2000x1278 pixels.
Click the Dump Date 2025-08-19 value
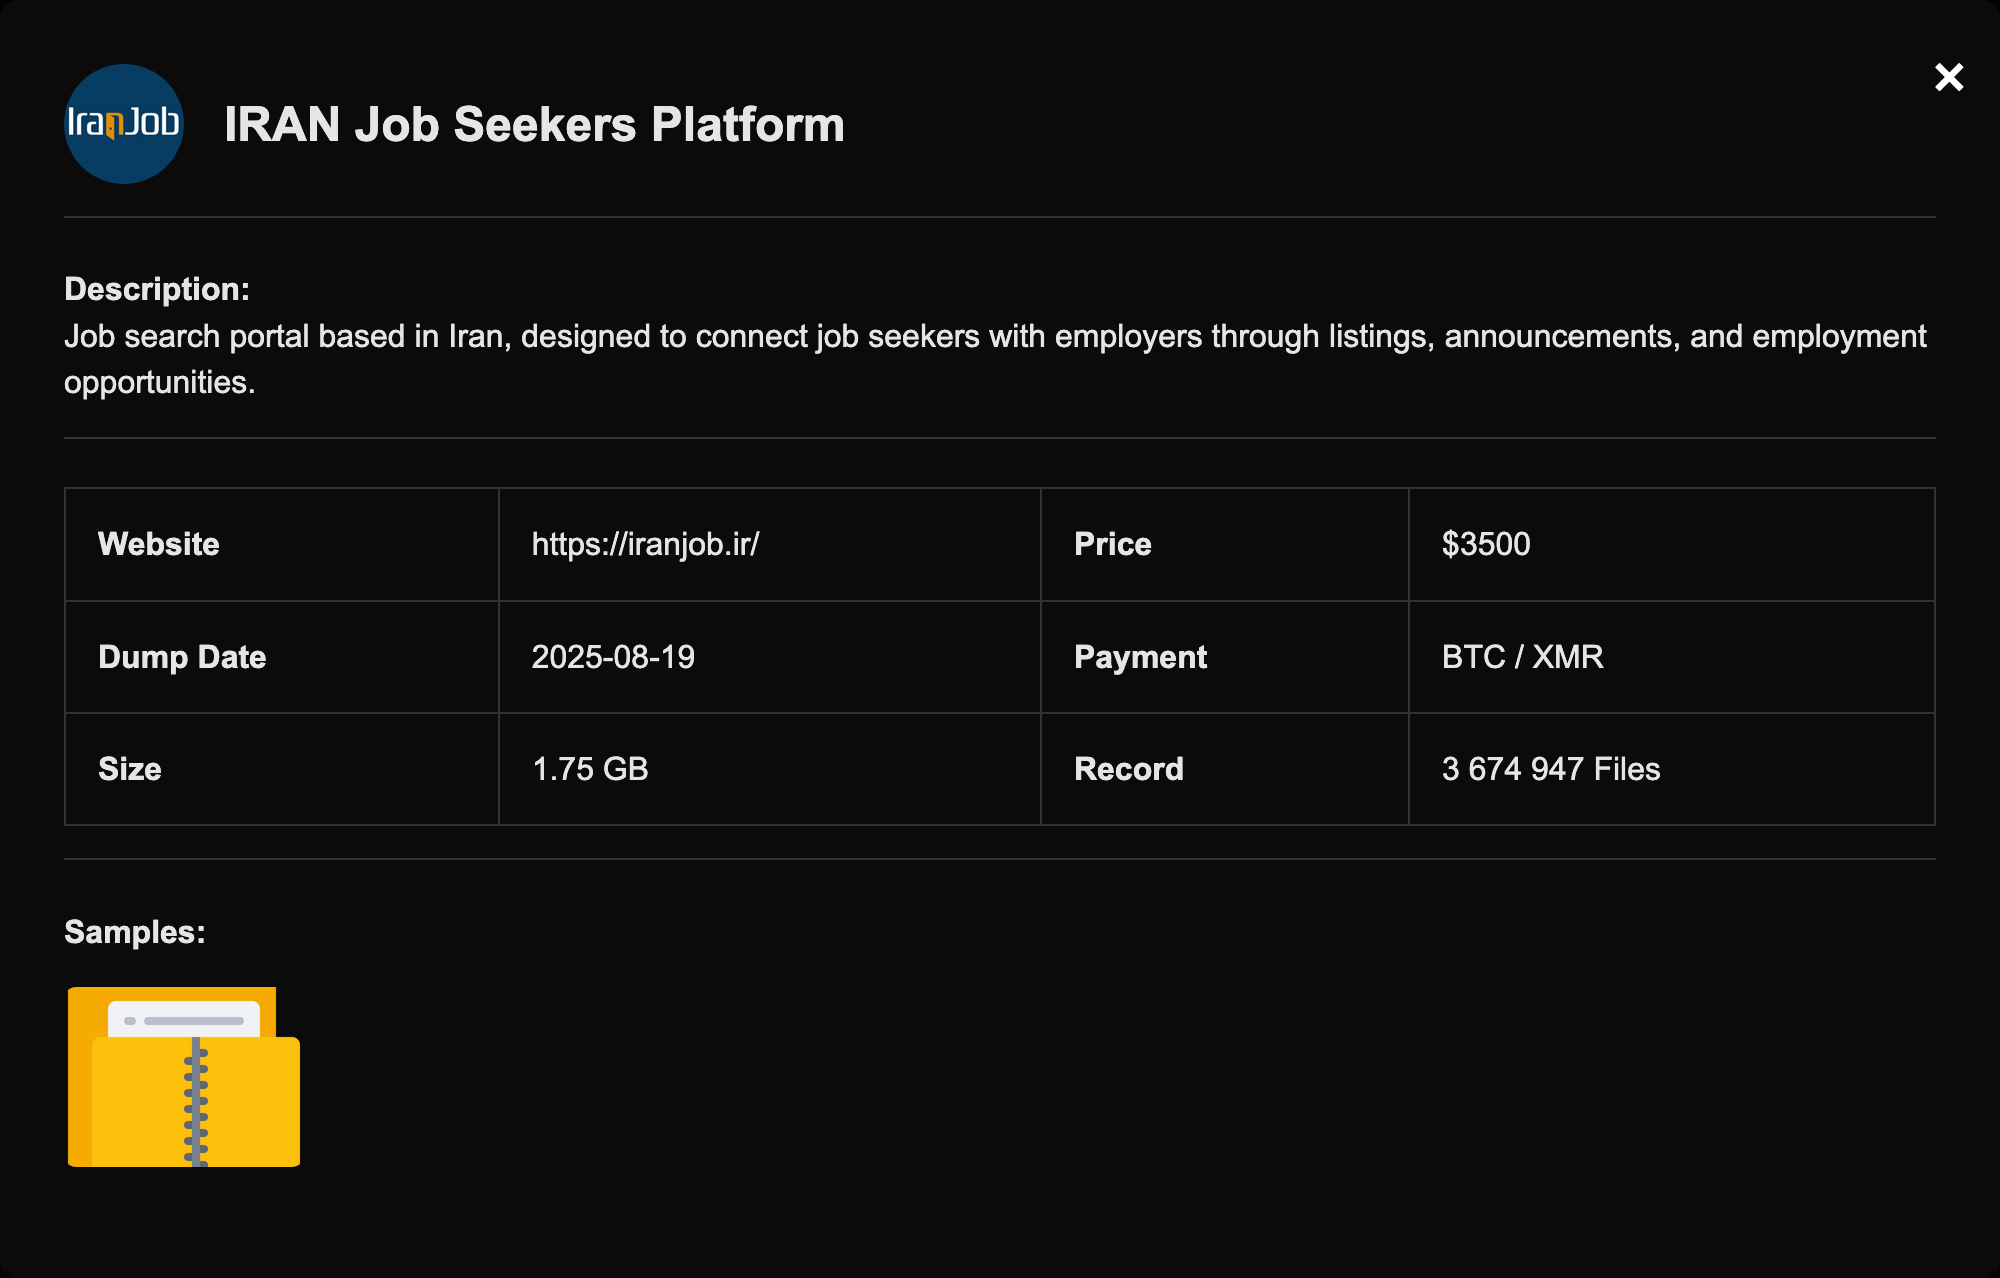click(612, 657)
